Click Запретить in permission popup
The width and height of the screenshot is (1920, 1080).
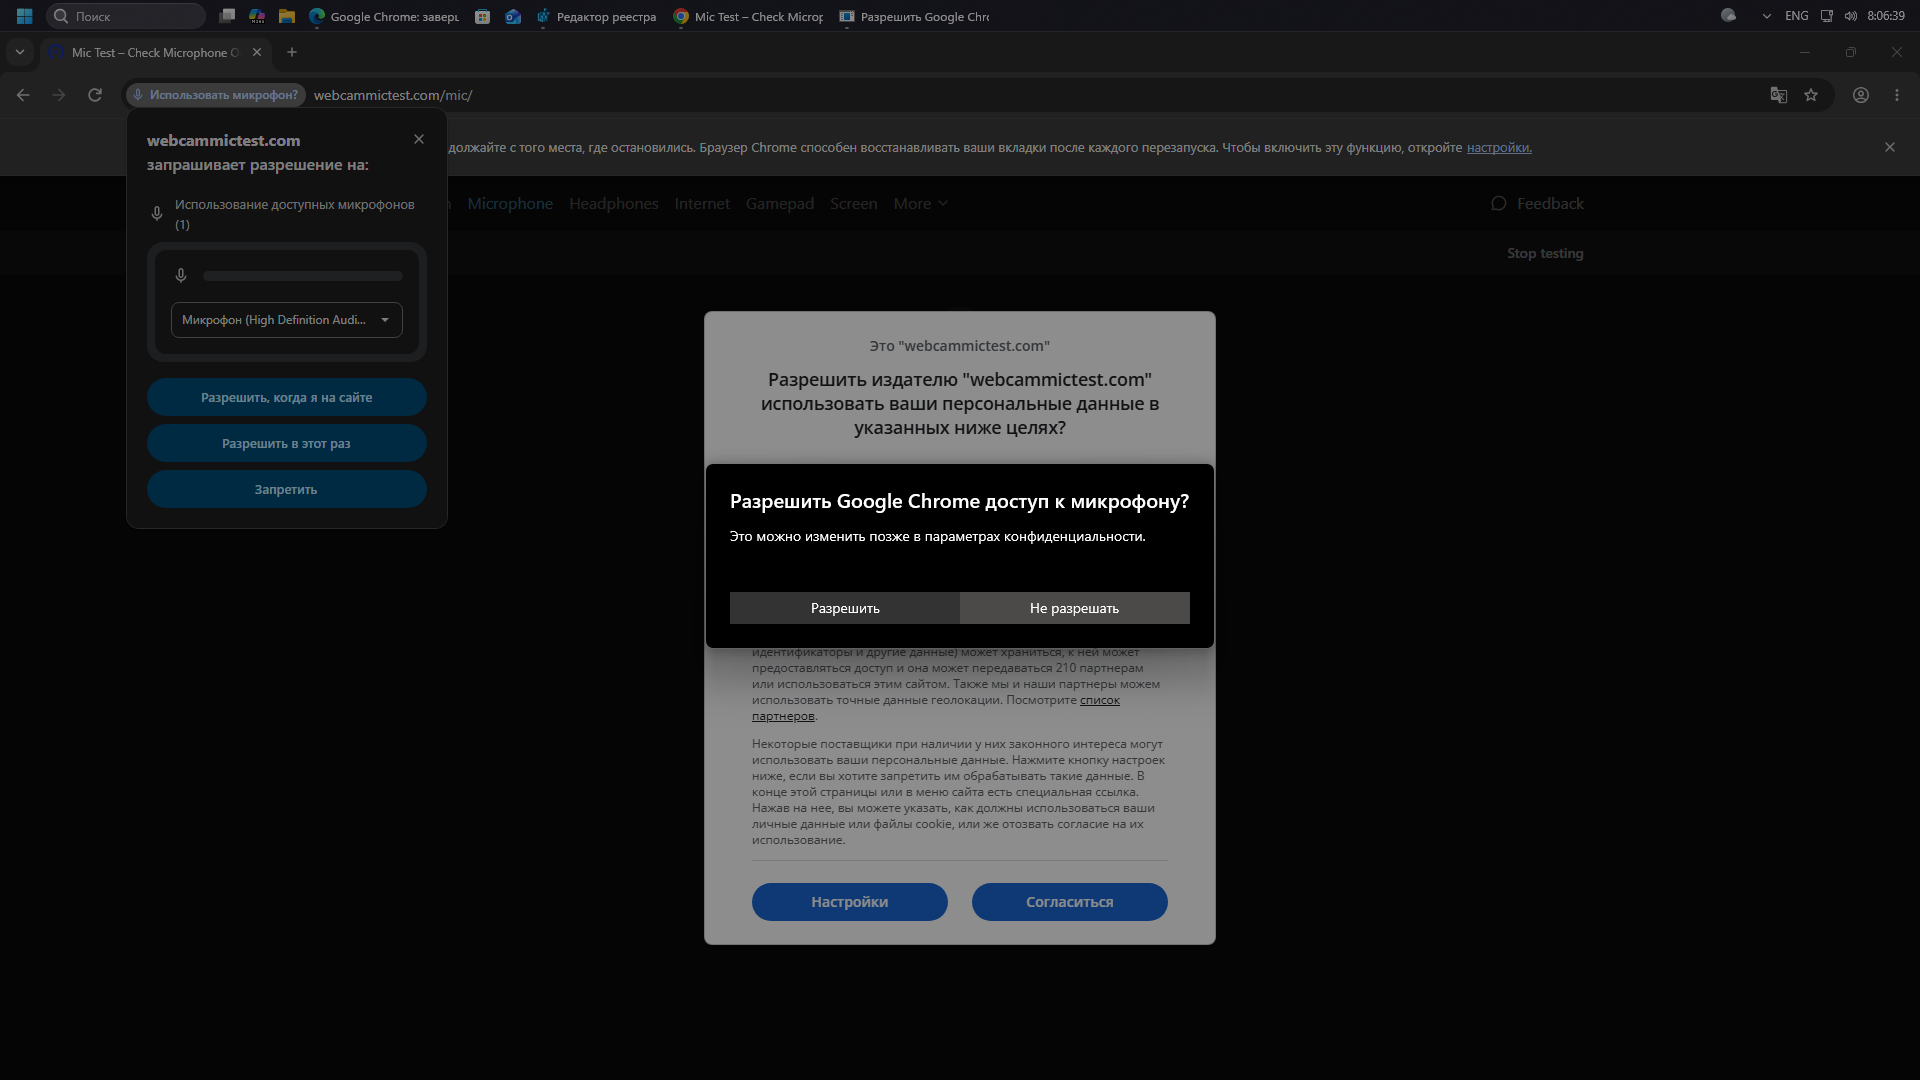pyautogui.click(x=287, y=489)
